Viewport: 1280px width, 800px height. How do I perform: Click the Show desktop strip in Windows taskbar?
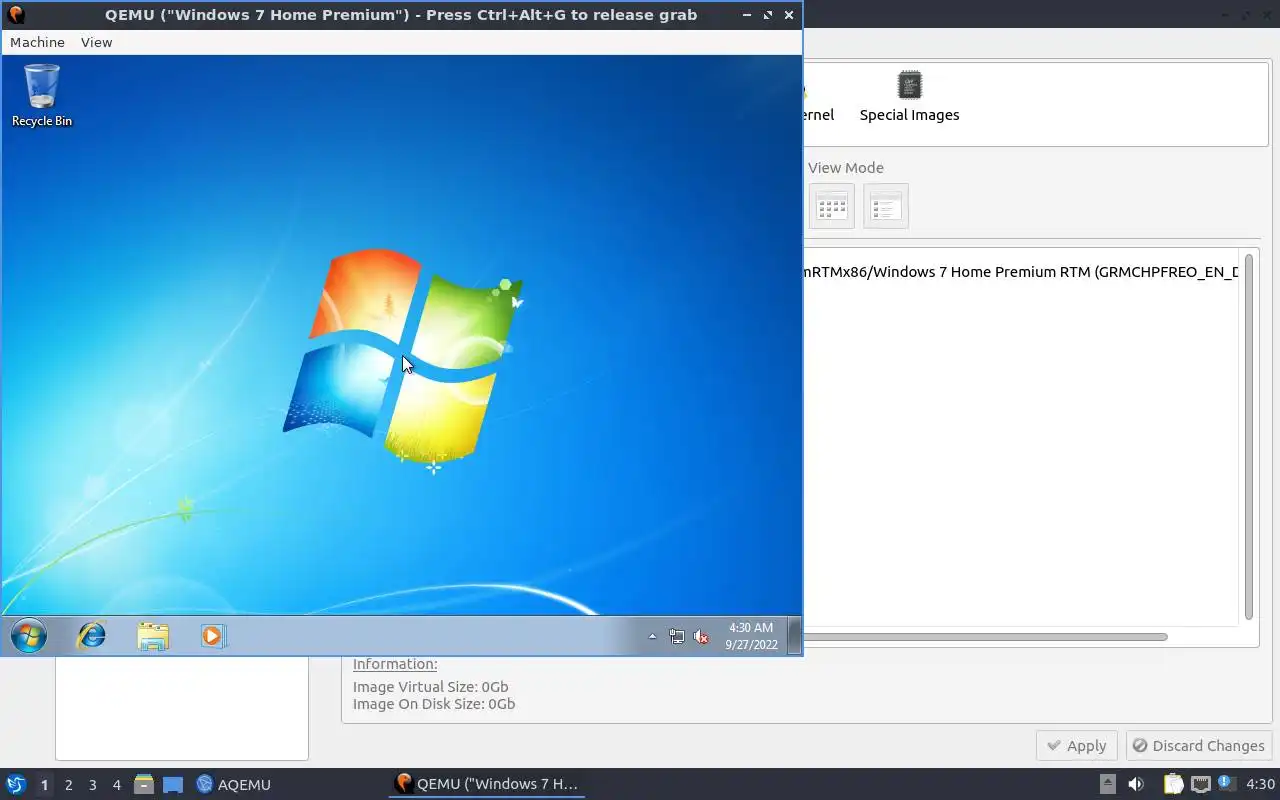tap(794, 636)
